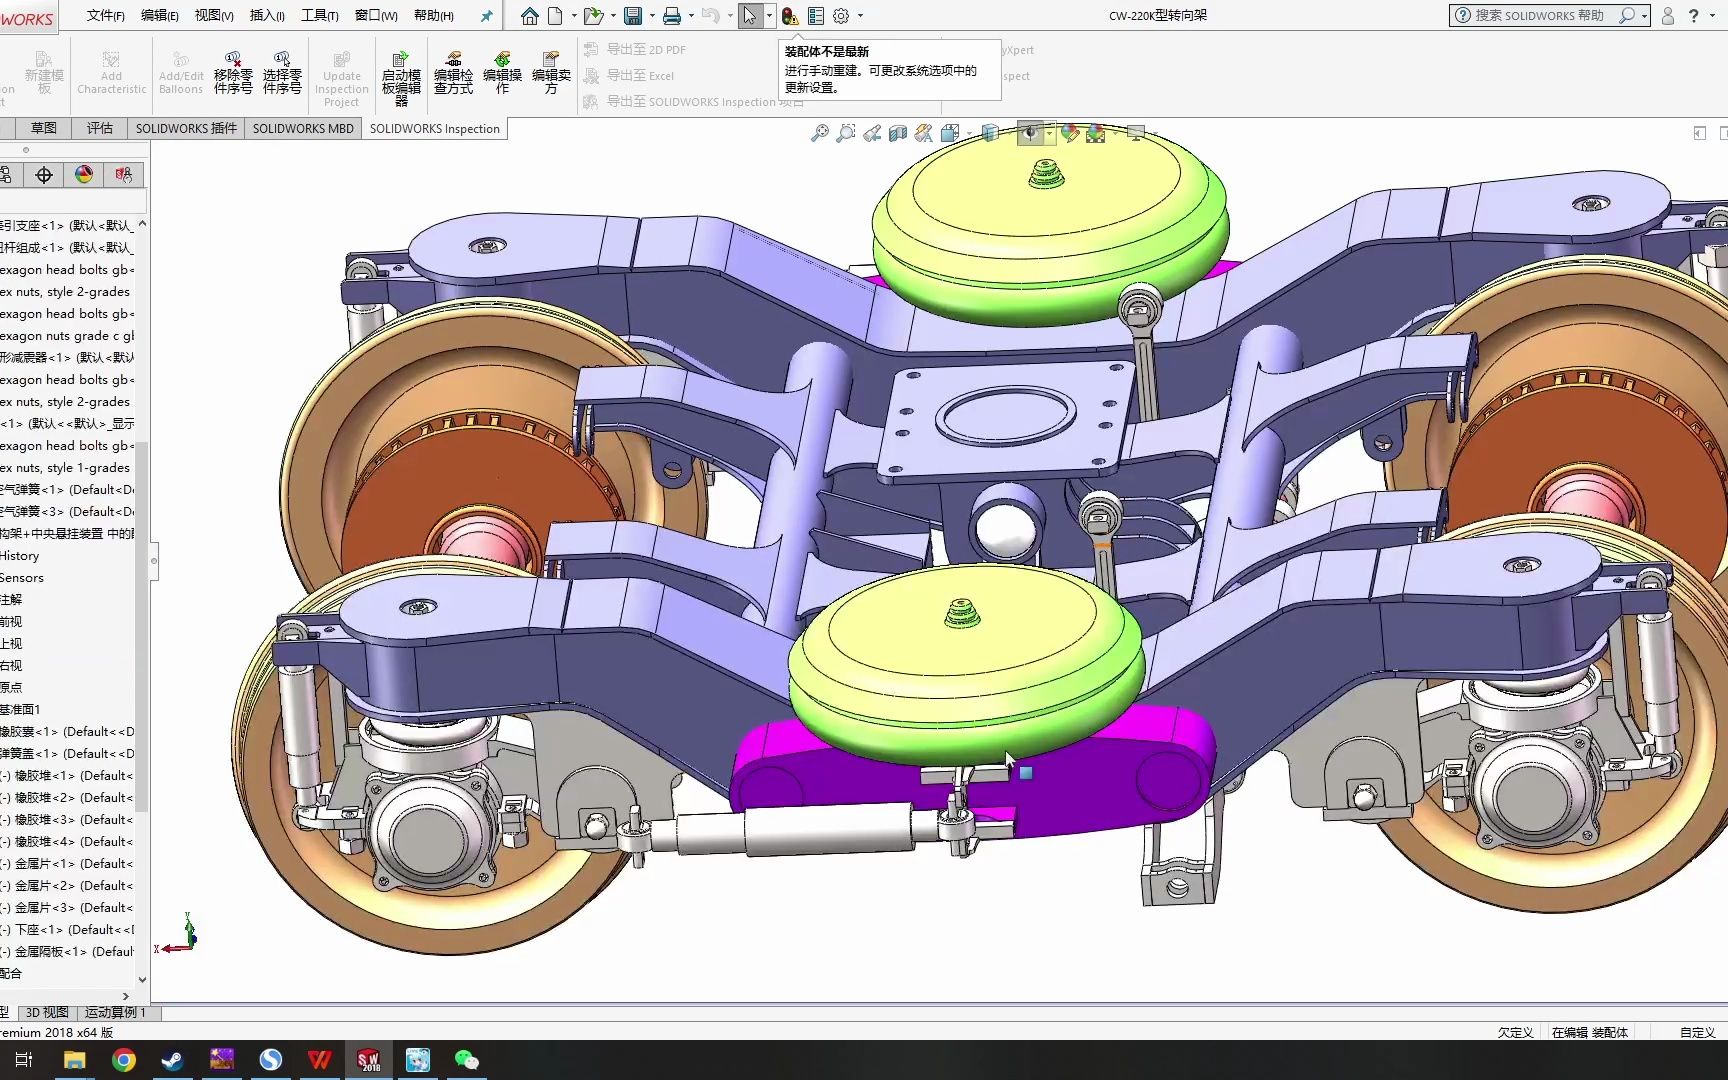This screenshot has height=1080, width=1728.
Task: Click the 运动算例 1 bottom tab
Action: tap(115, 1012)
